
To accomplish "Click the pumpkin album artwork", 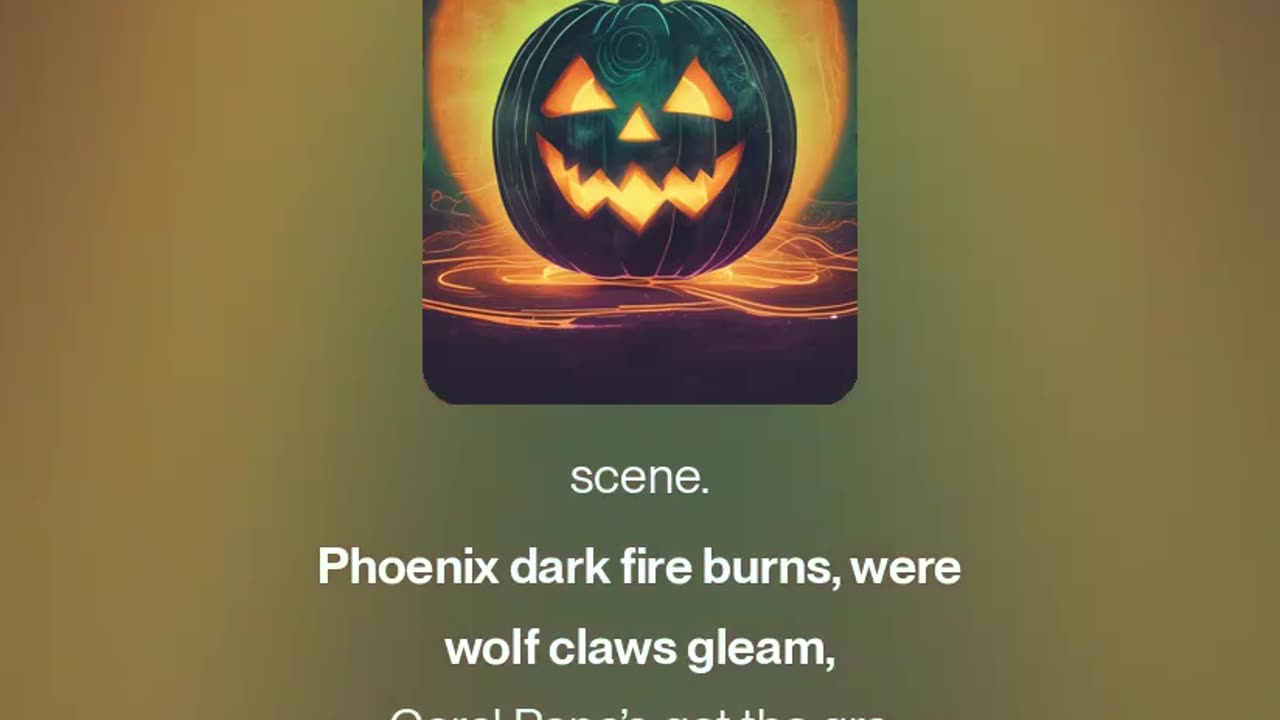I will pos(640,202).
